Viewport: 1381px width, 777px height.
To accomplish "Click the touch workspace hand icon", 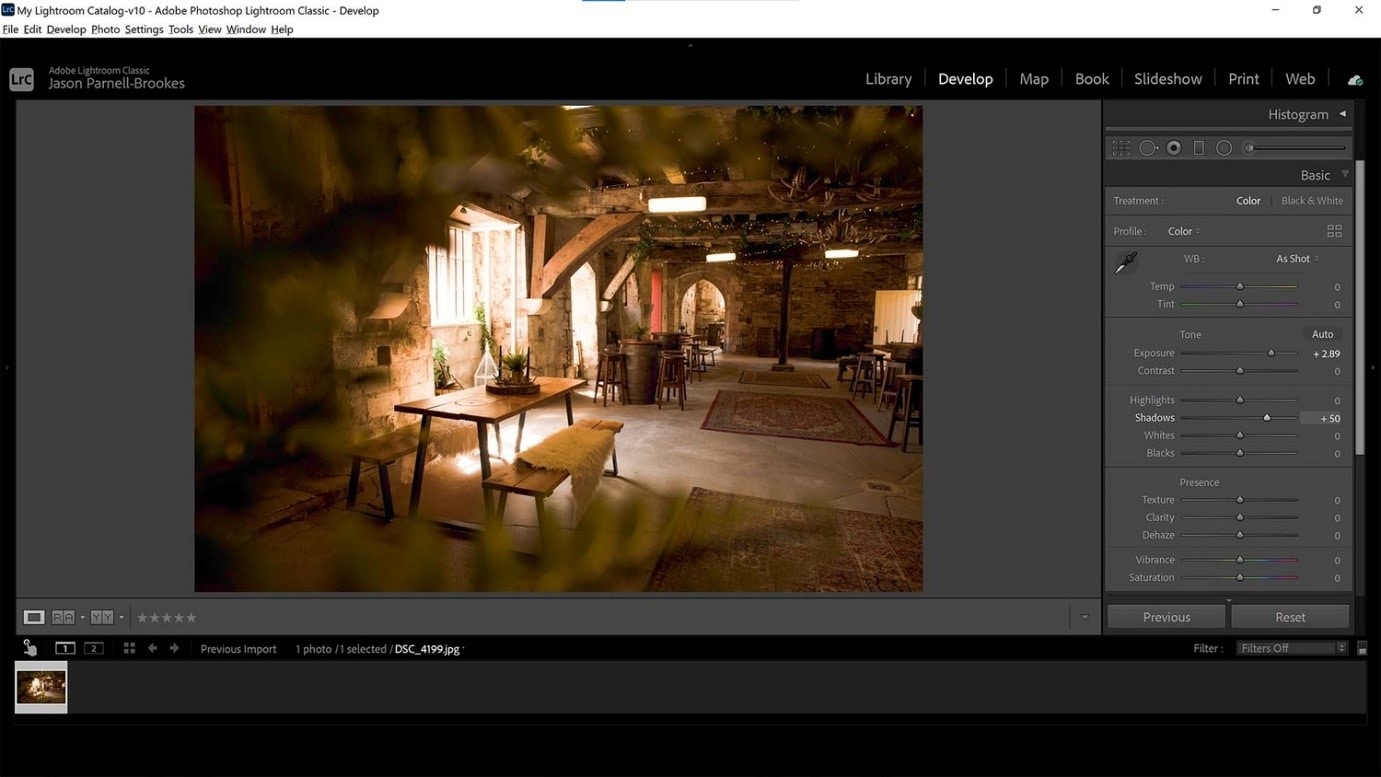I will (30, 648).
